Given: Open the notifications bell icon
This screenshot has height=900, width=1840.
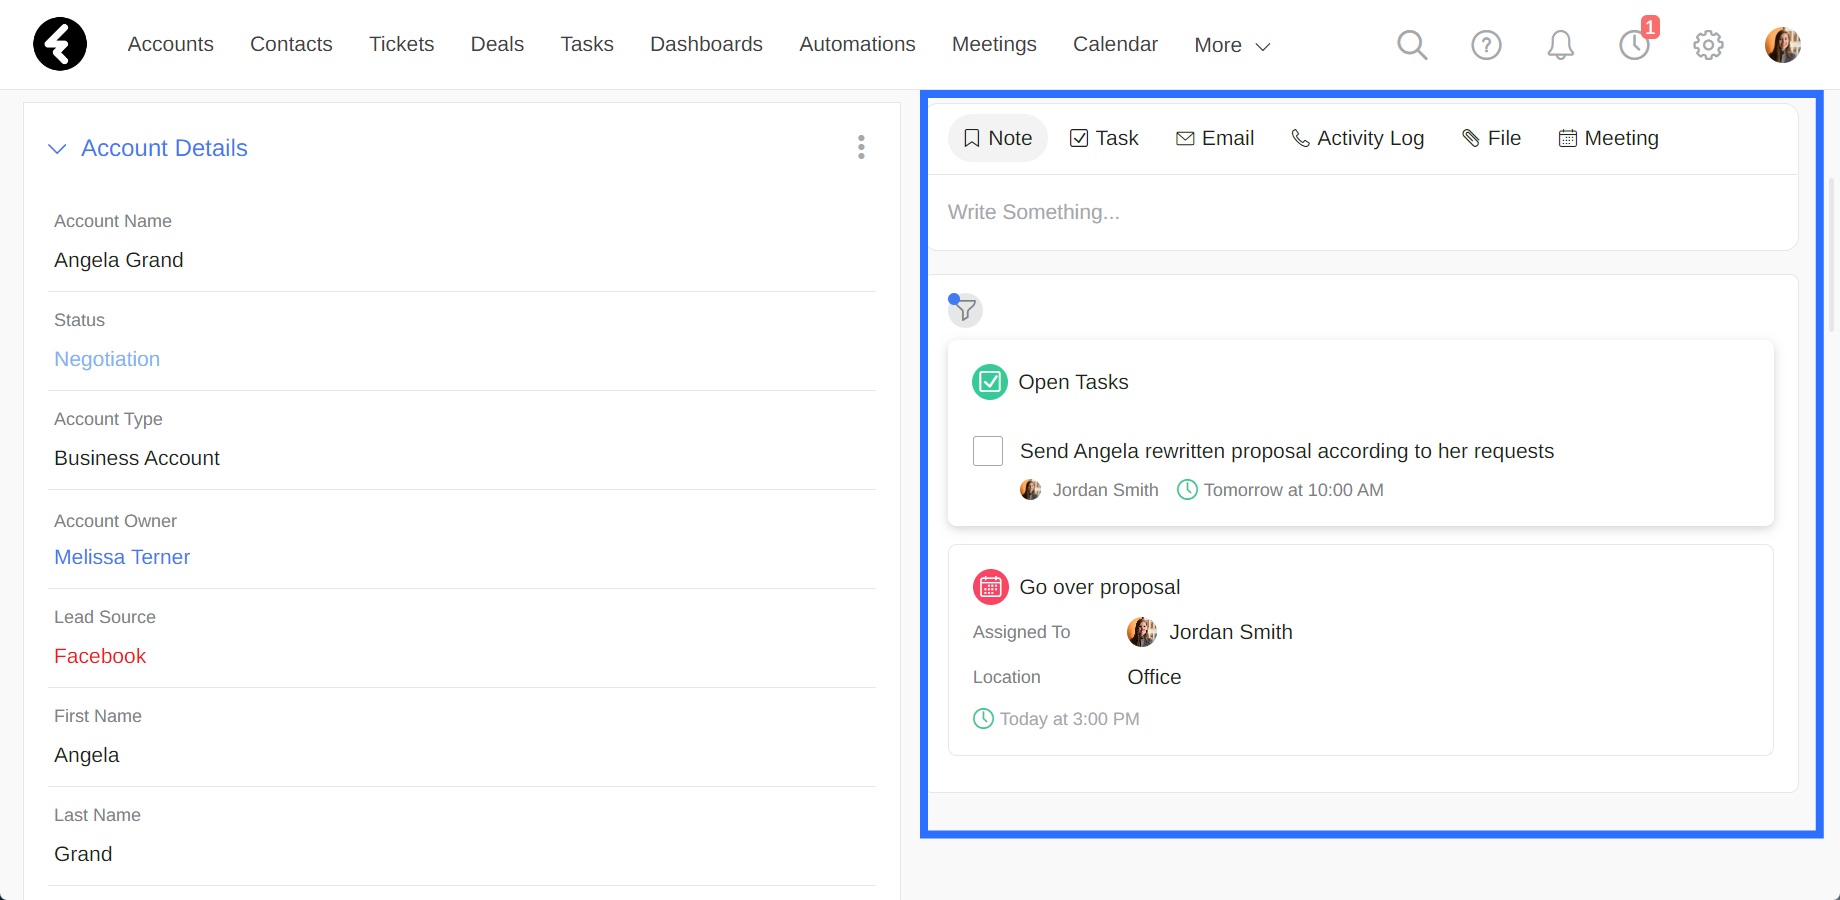Looking at the screenshot, I should click(x=1560, y=45).
